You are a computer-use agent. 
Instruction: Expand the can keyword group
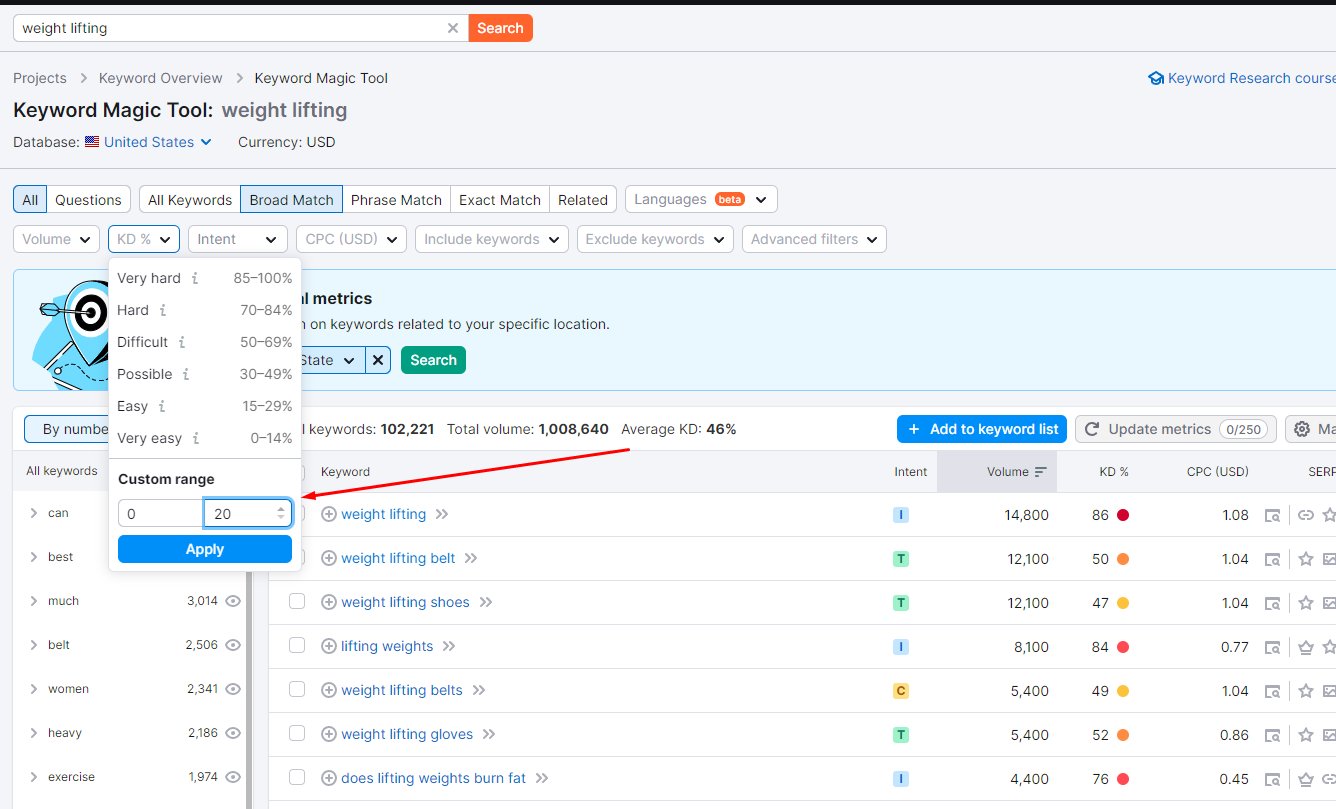click(33, 513)
